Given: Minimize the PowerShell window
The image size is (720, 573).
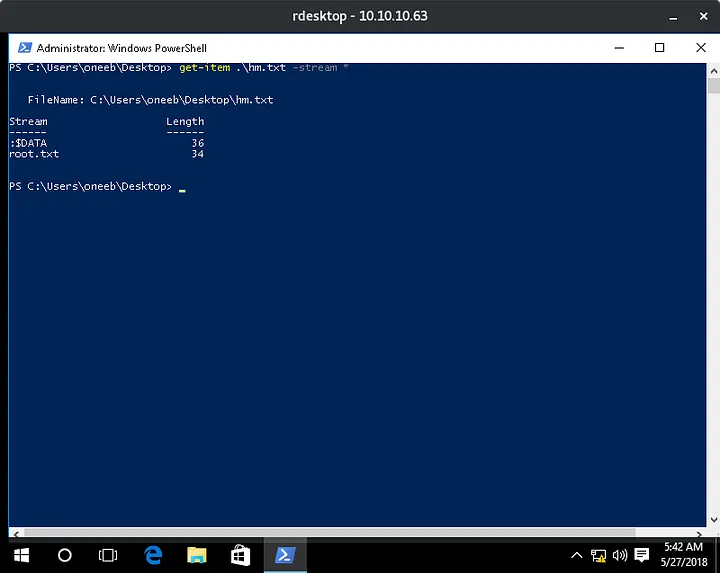Looking at the screenshot, I should [614, 47].
